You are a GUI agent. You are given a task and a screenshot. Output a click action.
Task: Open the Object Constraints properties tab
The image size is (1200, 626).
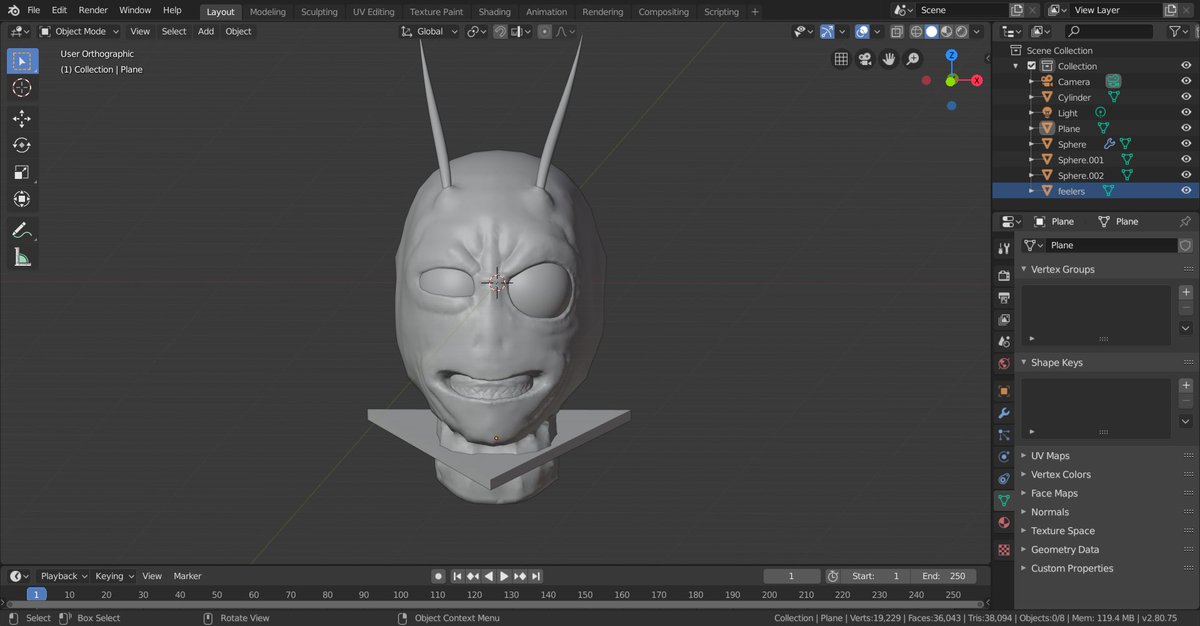(1004, 479)
